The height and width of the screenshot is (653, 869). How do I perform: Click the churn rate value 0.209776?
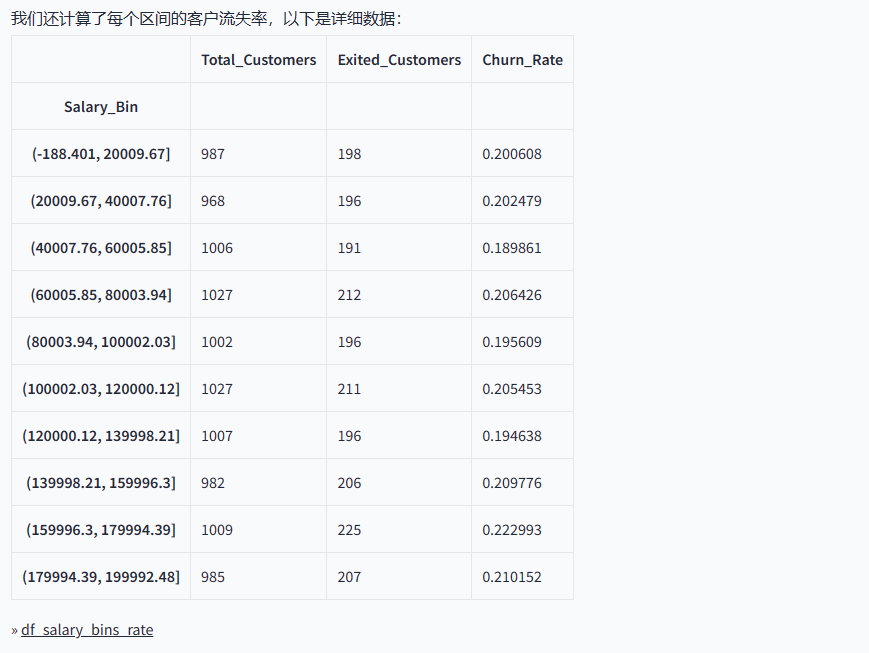click(512, 483)
